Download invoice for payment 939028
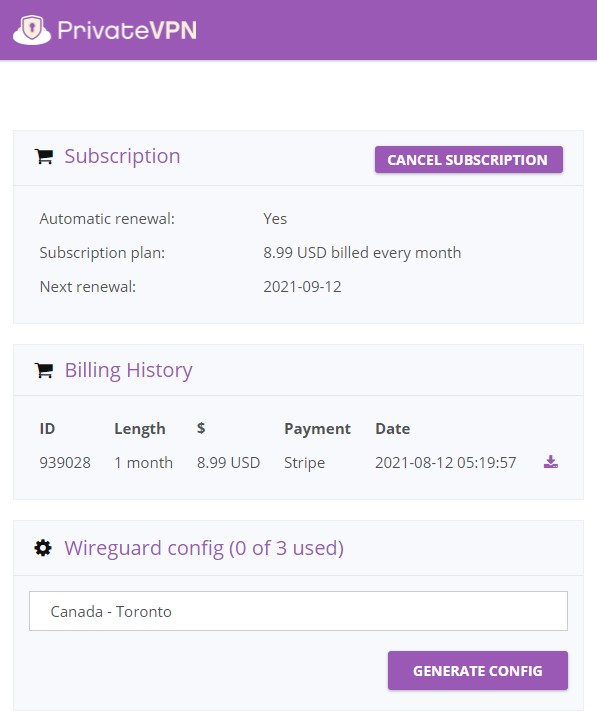Image resolution: width=597 pixels, height=721 pixels. (x=551, y=462)
